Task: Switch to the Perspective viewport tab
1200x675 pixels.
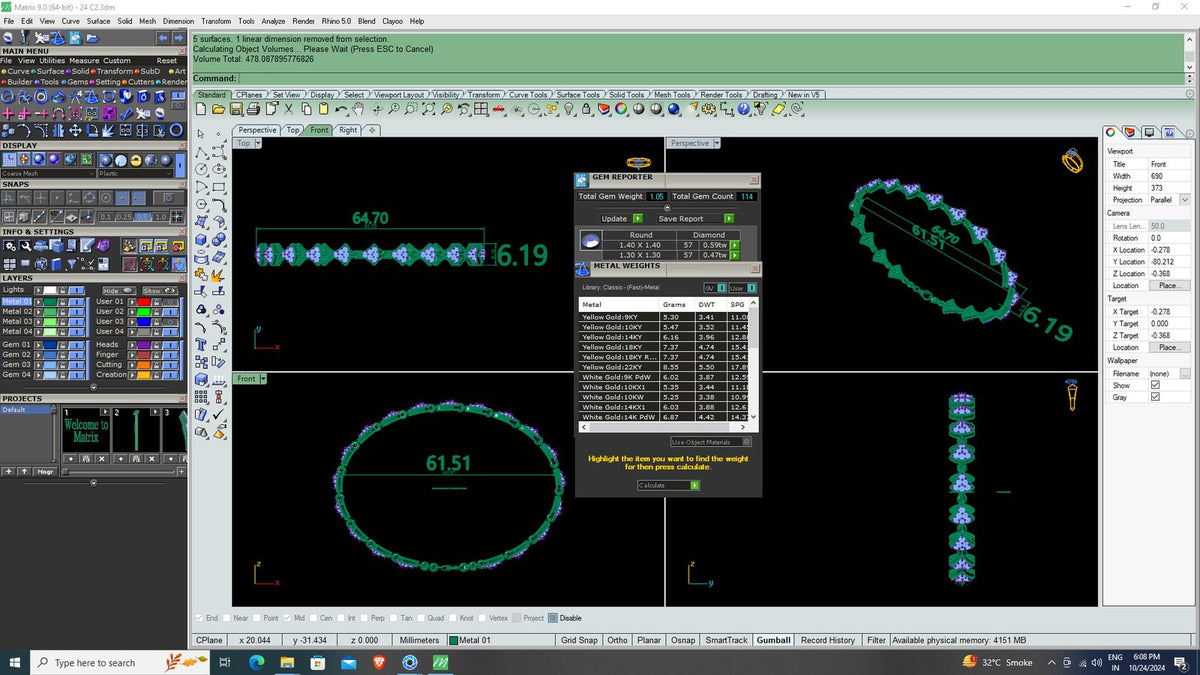Action: click(x=257, y=130)
